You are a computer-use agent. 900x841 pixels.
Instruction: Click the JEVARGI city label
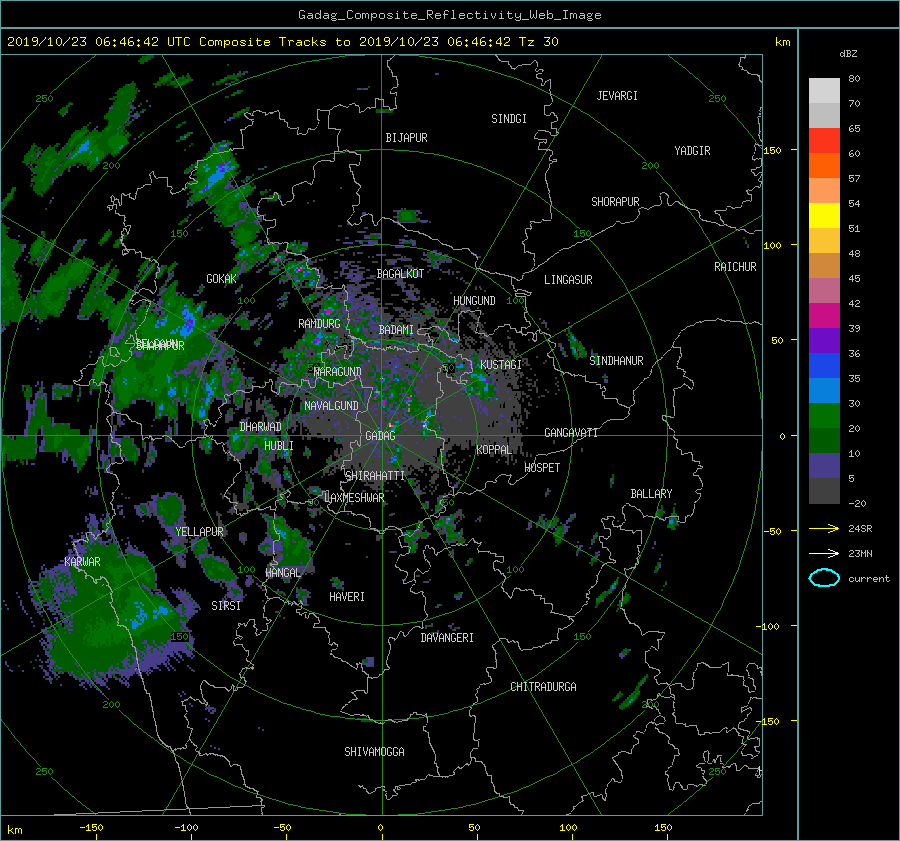coord(617,96)
